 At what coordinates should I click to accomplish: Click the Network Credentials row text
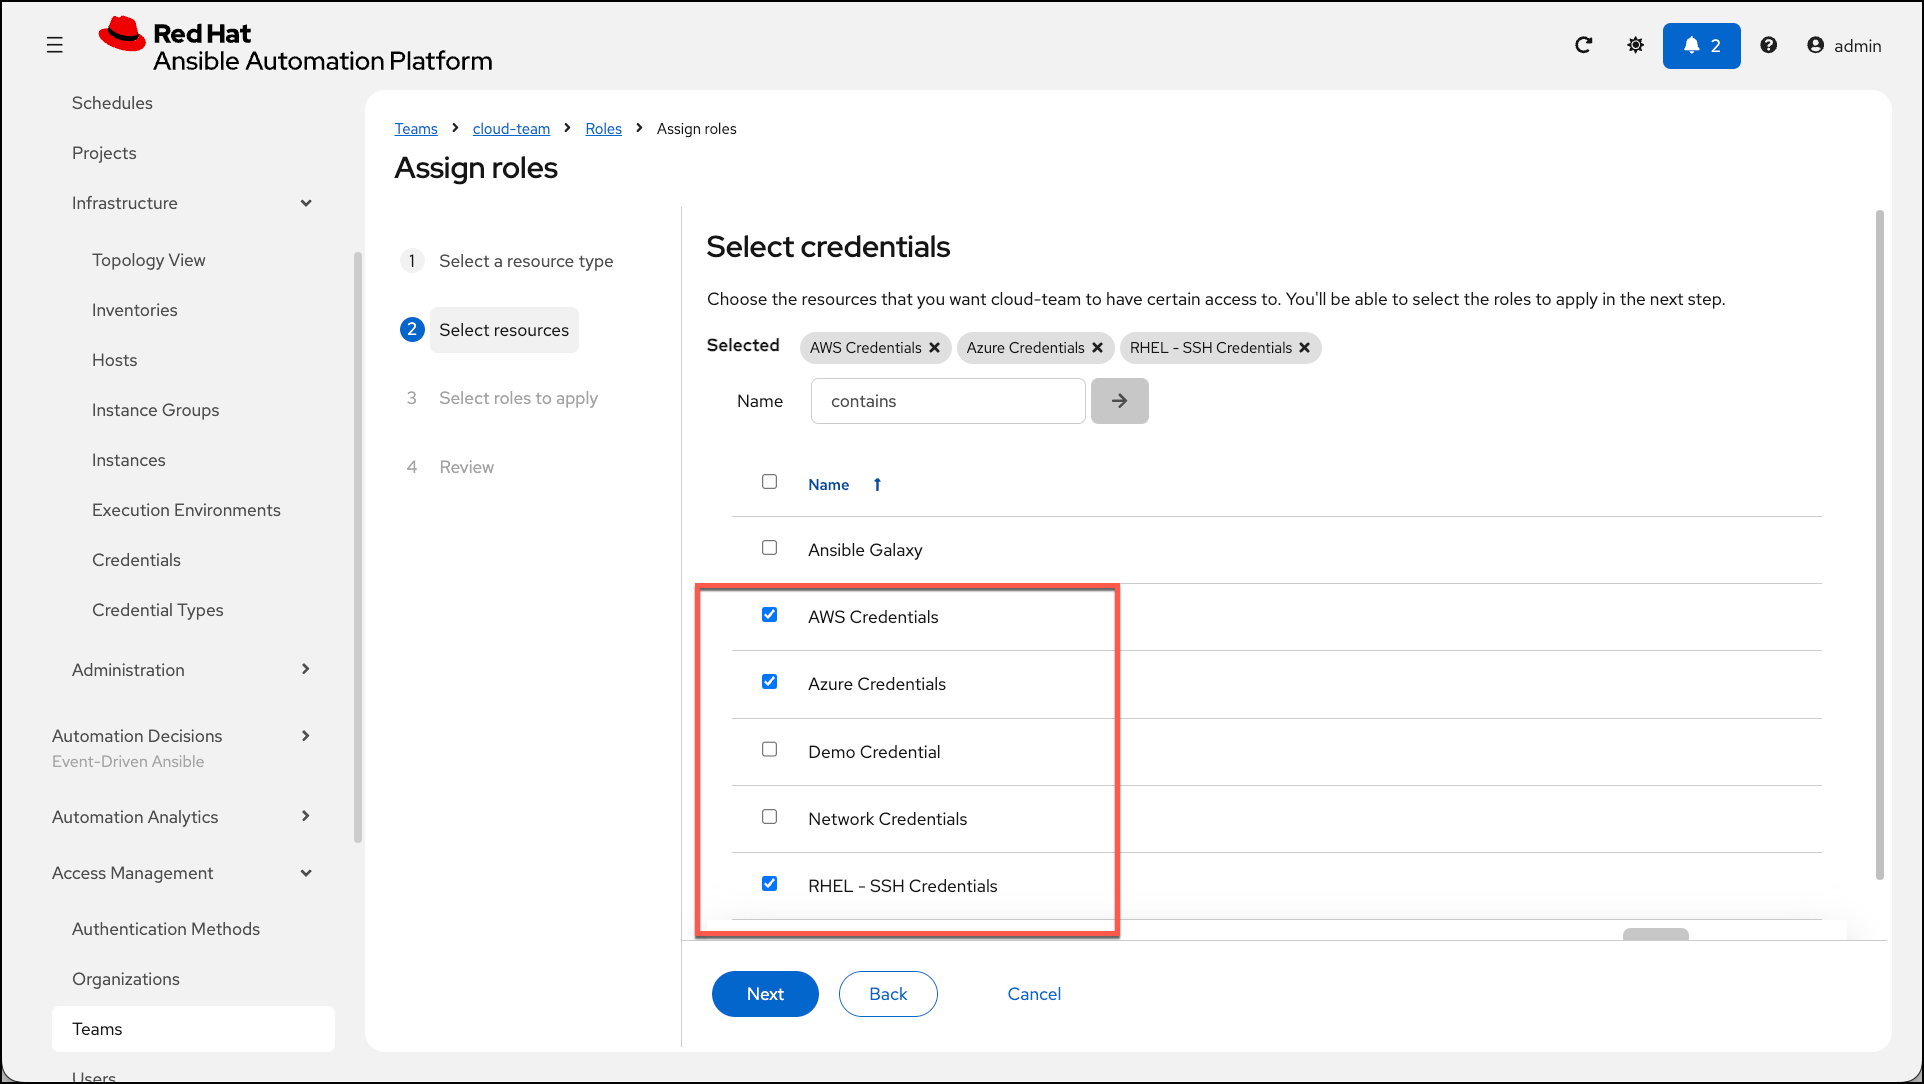(888, 819)
